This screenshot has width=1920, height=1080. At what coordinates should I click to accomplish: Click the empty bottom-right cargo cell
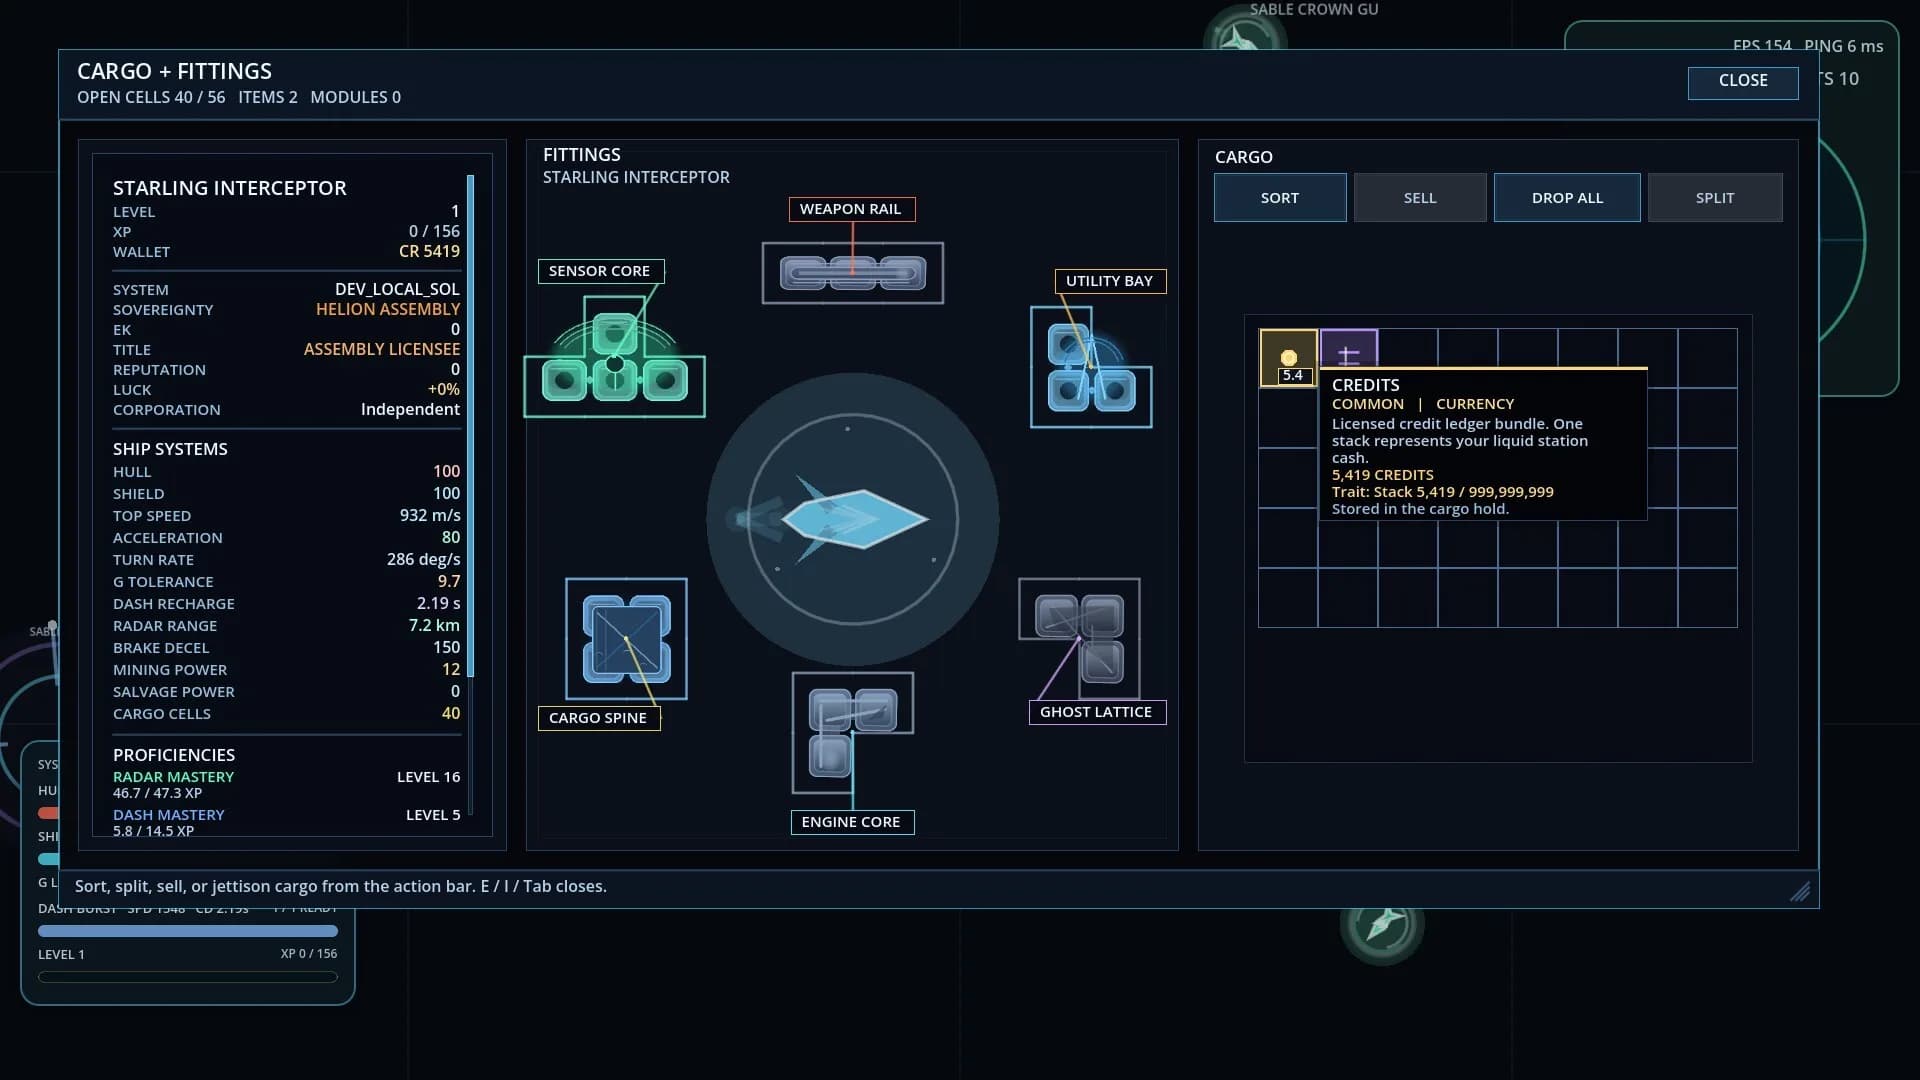(1707, 598)
